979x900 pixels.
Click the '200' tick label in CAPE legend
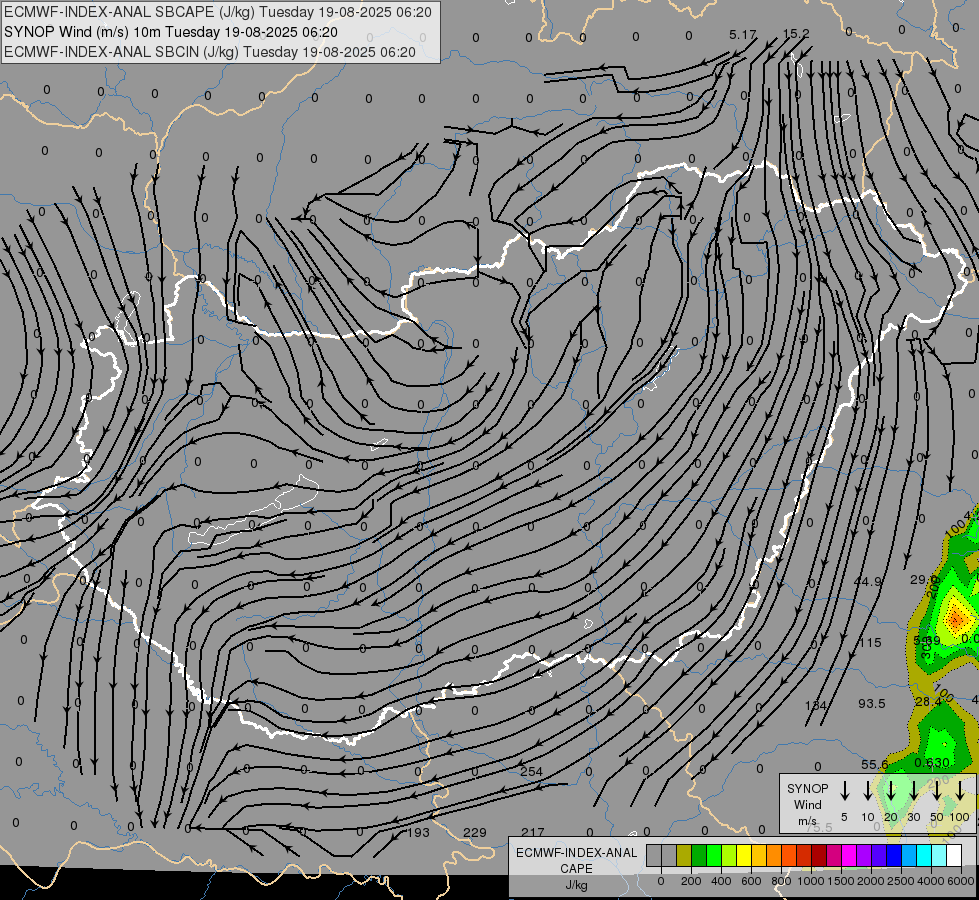point(691,881)
